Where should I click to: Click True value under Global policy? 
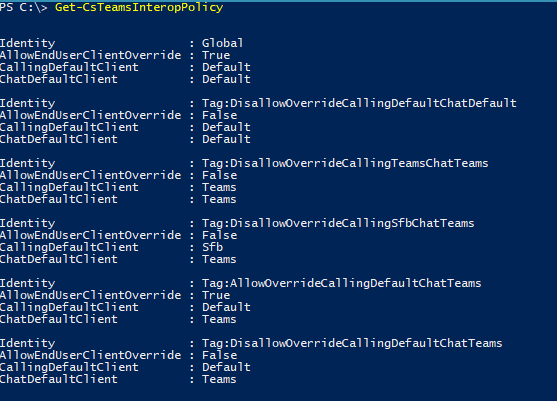click(x=216, y=55)
